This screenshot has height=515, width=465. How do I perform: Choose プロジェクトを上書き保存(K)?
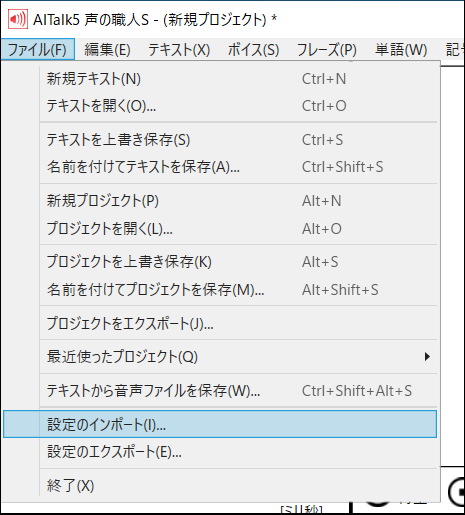coord(220,262)
